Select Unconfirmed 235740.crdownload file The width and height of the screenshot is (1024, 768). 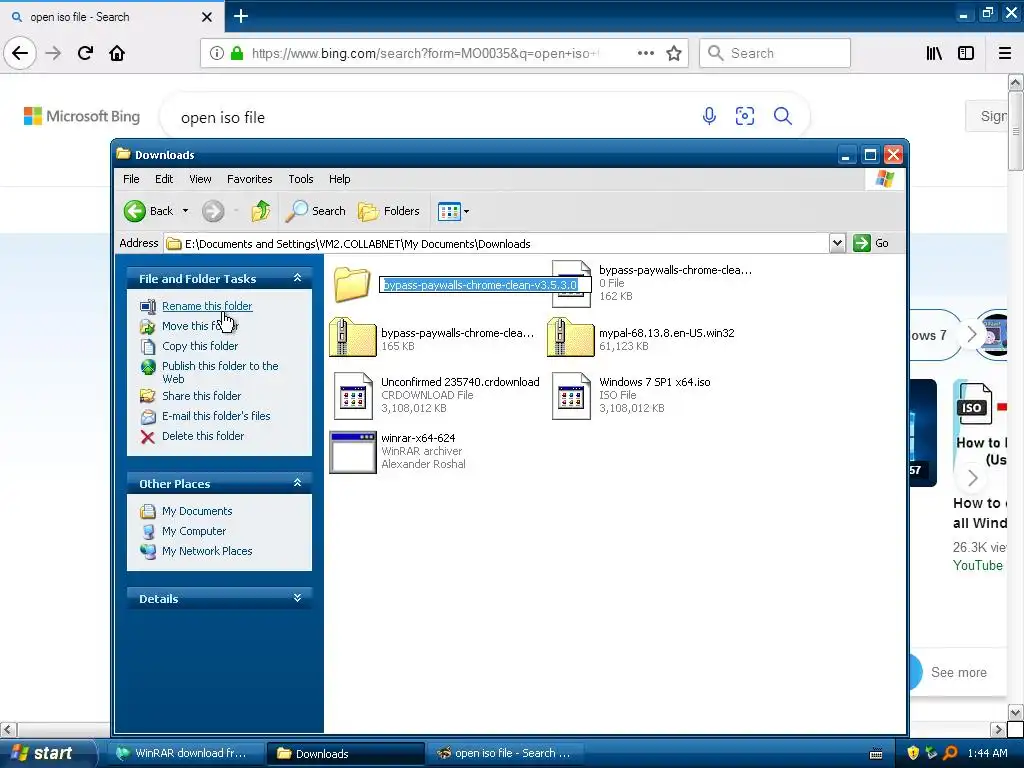coord(436,395)
